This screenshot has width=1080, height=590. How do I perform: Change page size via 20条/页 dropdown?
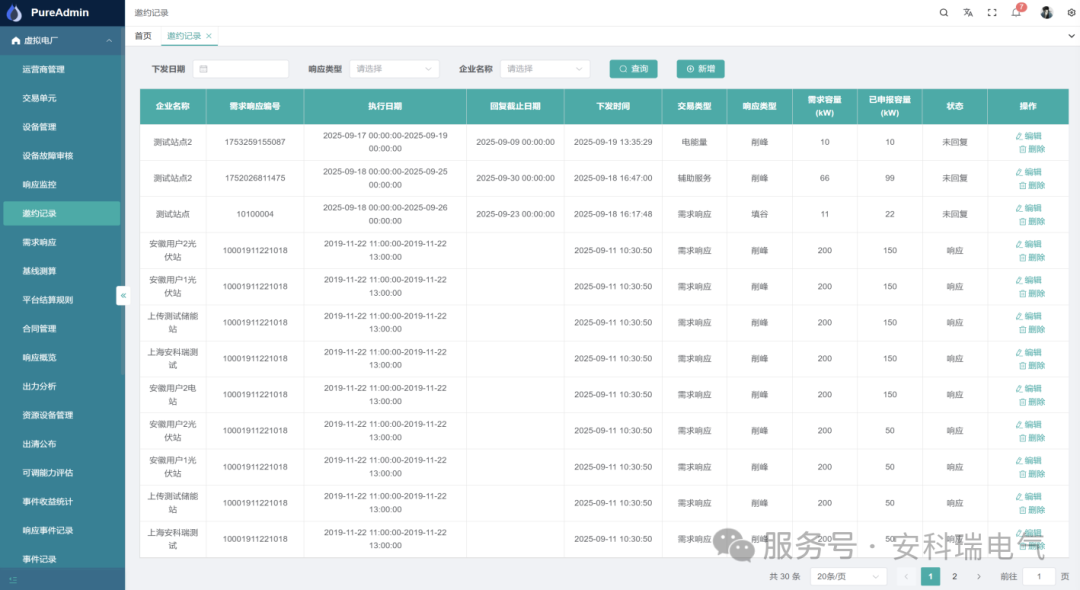[x=848, y=576]
